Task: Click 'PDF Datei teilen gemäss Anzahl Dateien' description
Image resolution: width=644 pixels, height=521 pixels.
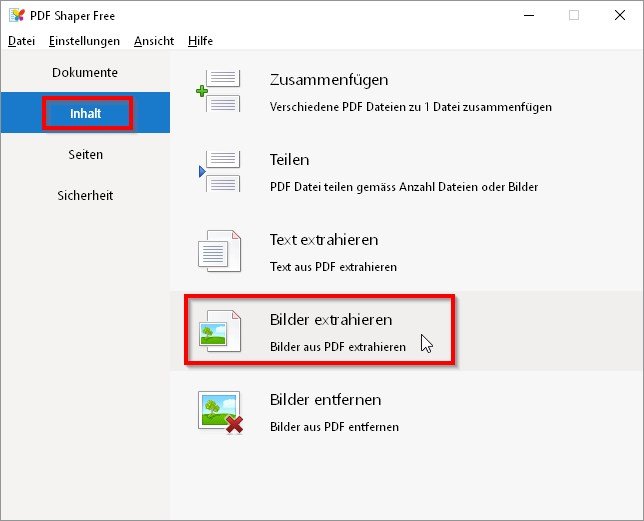Action: pos(404,187)
